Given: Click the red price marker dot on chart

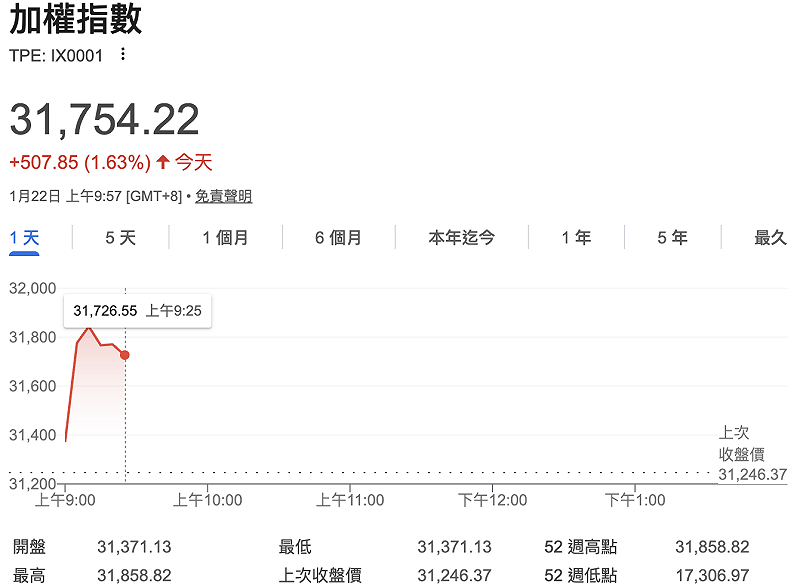Looking at the screenshot, I should click(x=125, y=352).
